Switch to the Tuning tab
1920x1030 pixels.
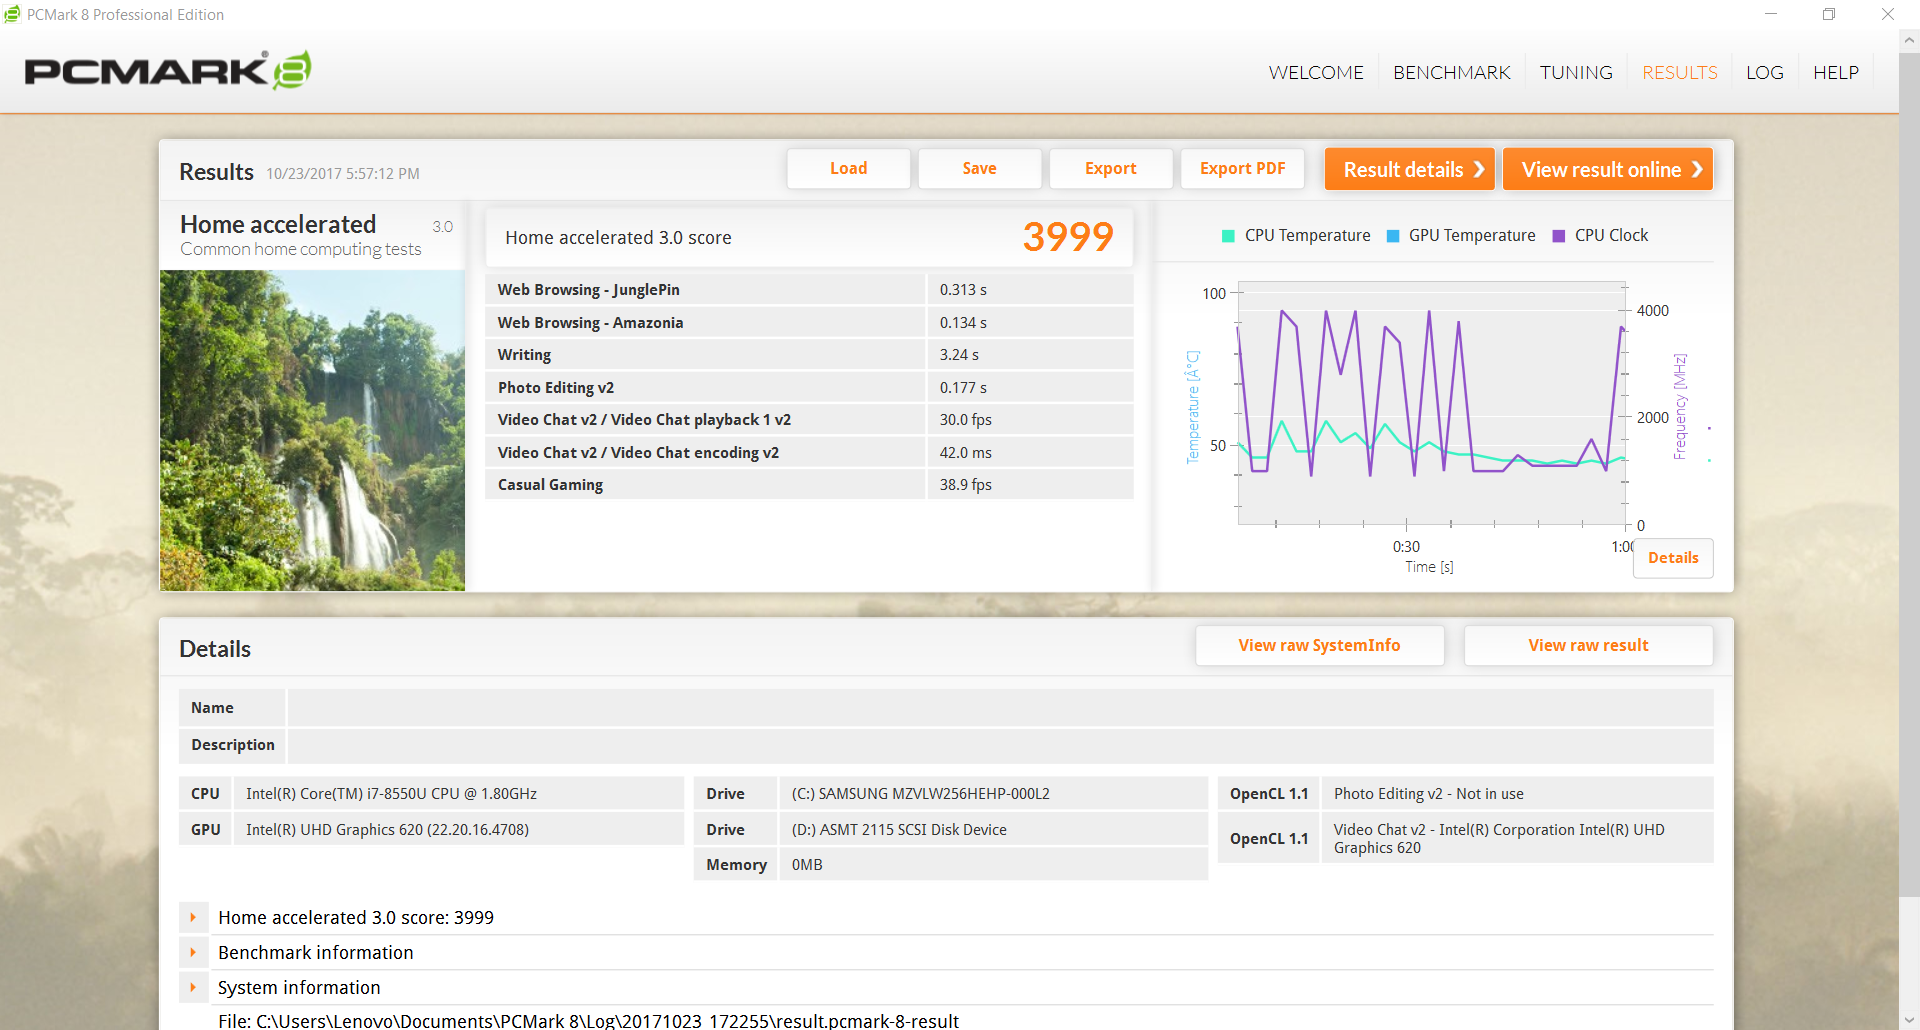click(1575, 73)
